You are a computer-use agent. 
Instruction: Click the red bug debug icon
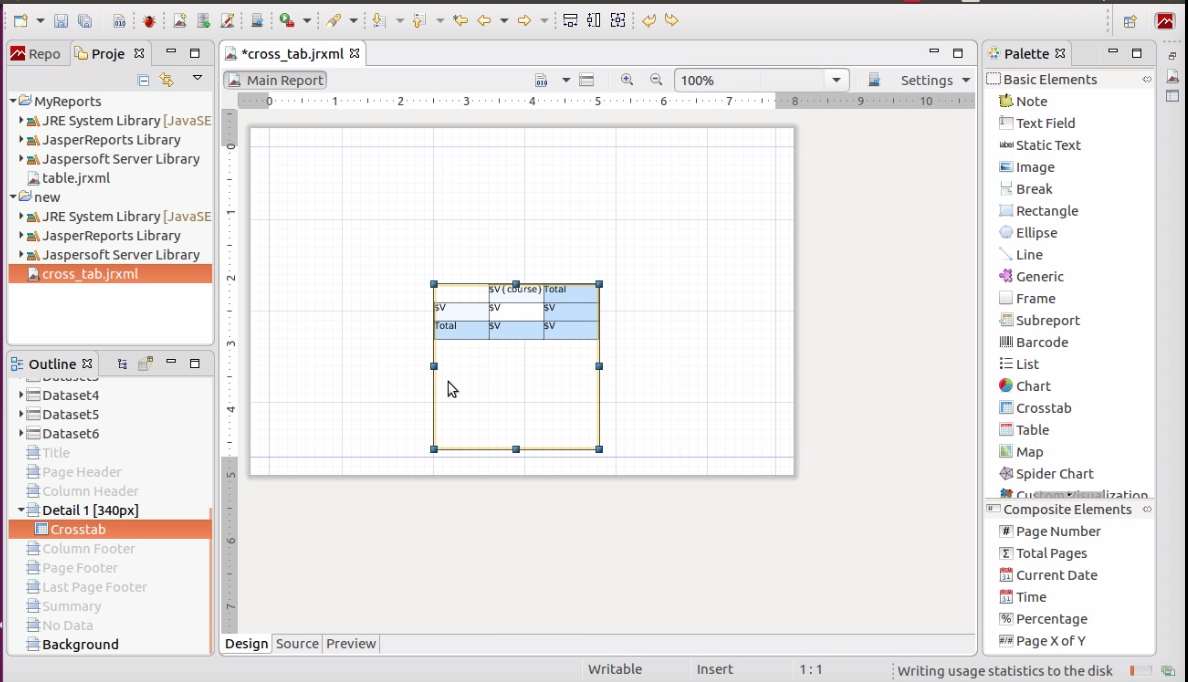coord(148,21)
